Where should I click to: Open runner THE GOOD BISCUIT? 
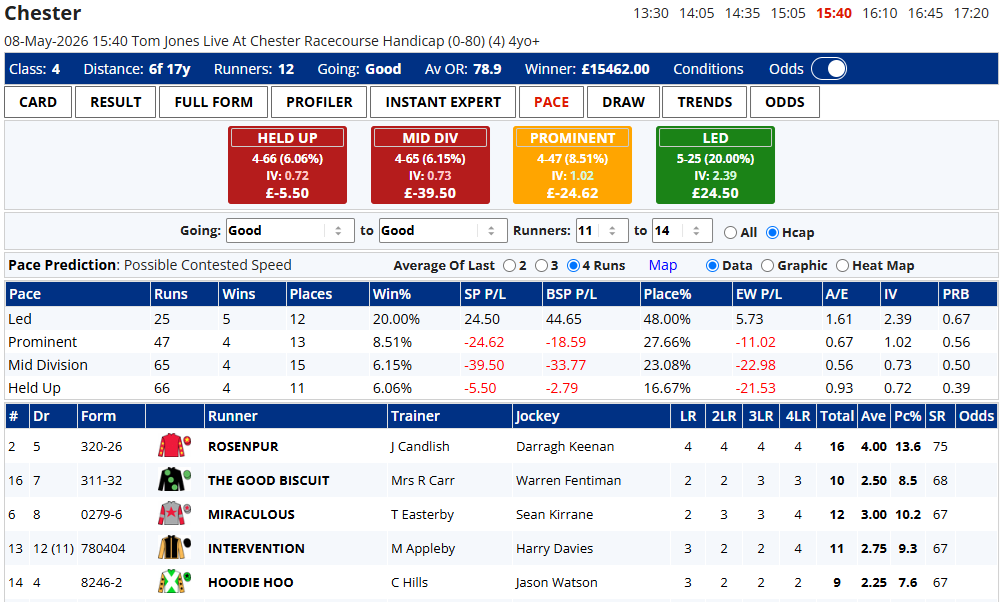(268, 480)
